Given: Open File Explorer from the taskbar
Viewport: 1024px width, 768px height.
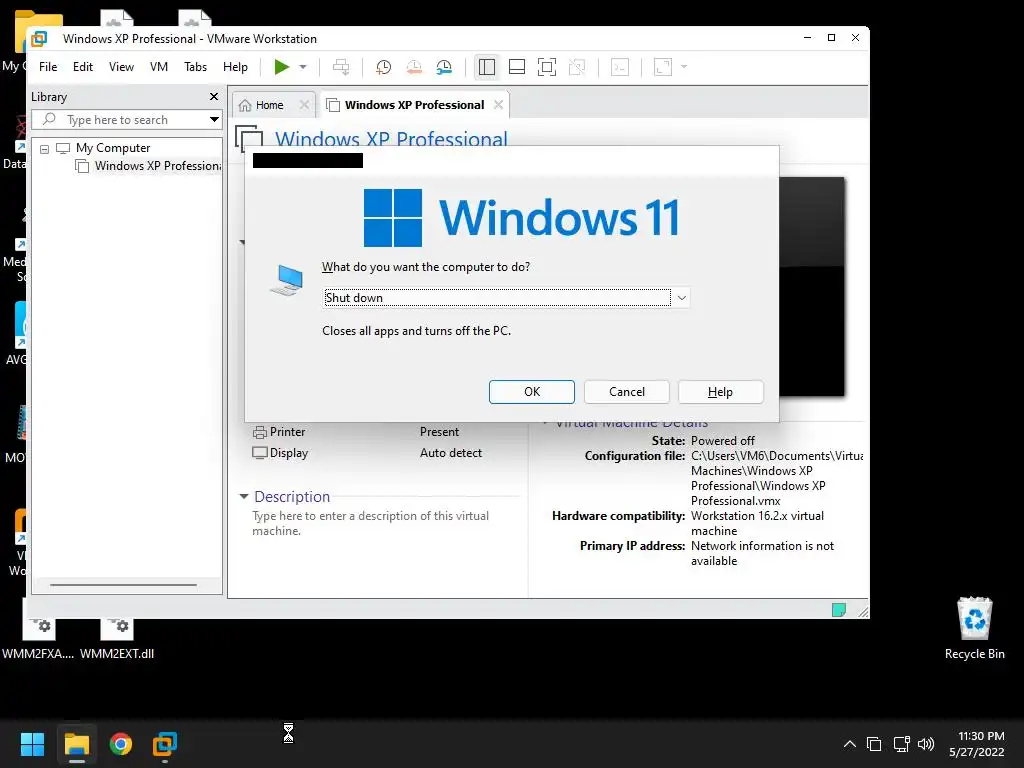Looking at the screenshot, I should click(76, 744).
